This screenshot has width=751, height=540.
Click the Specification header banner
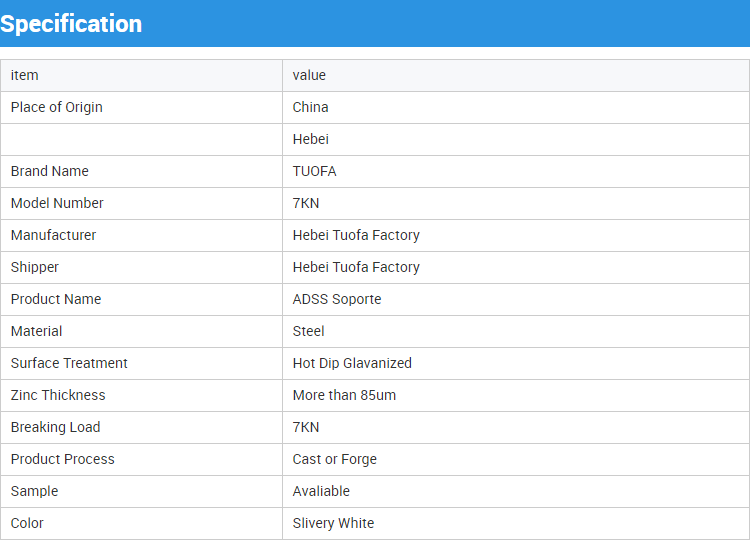(x=375, y=23)
